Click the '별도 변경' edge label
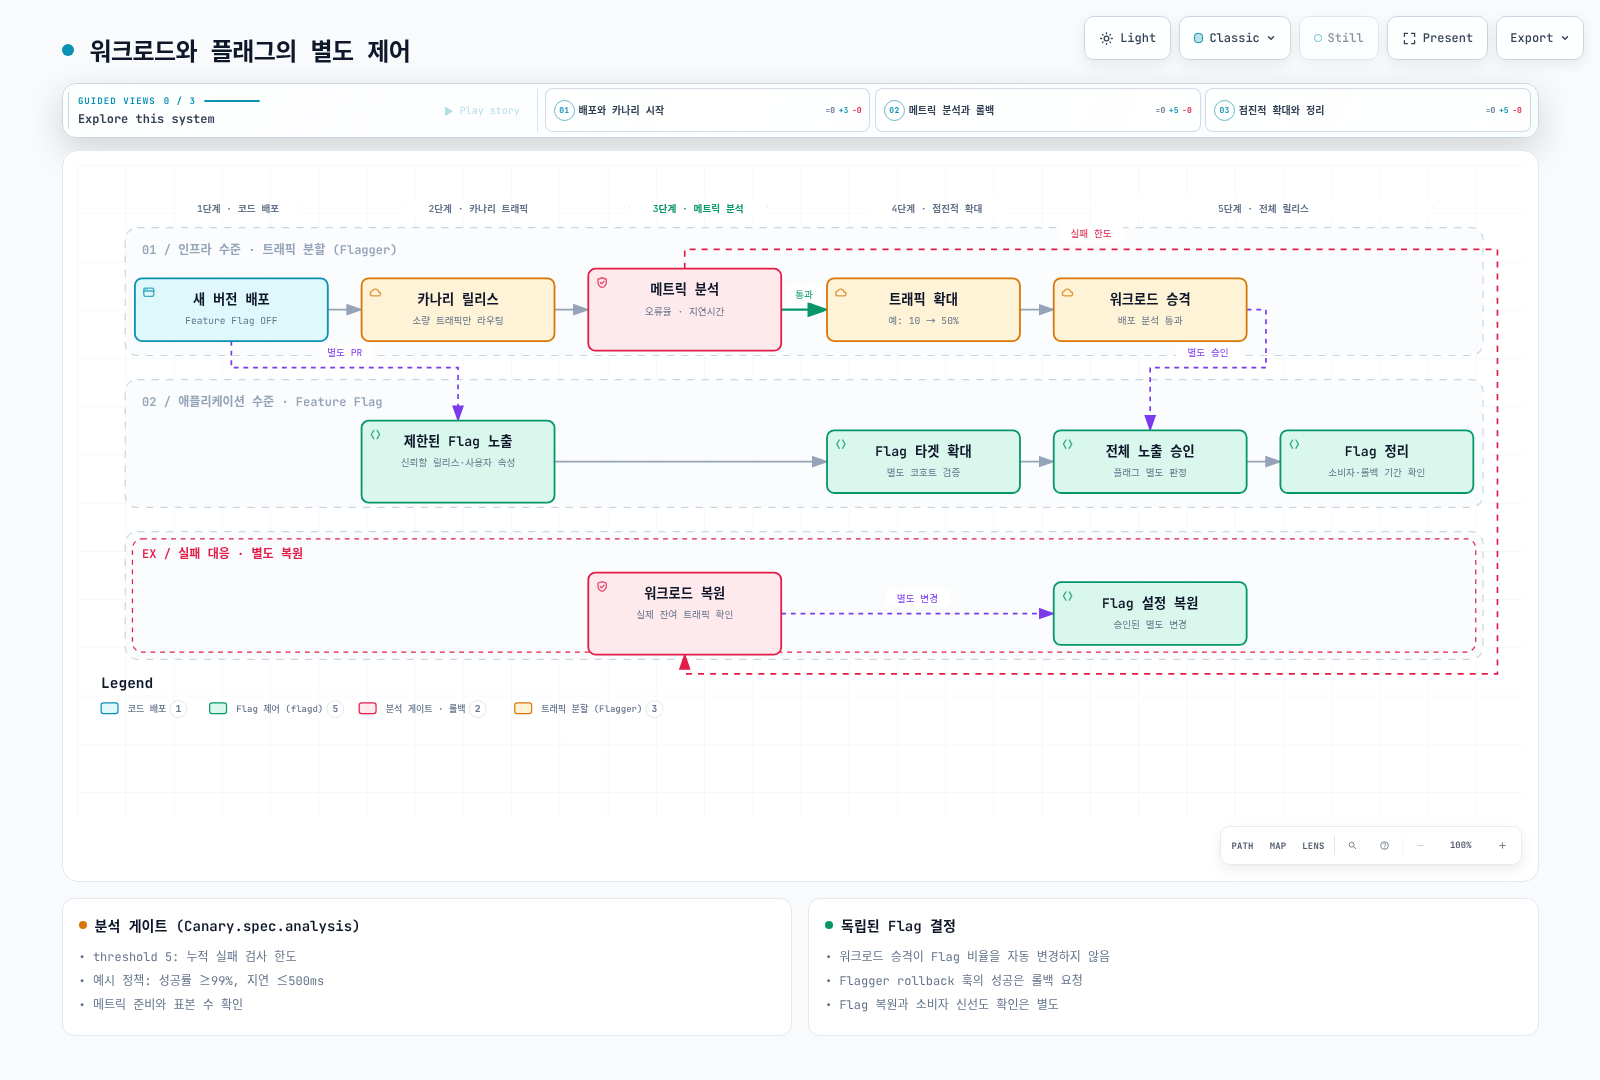1600x1080 pixels. pos(917,599)
